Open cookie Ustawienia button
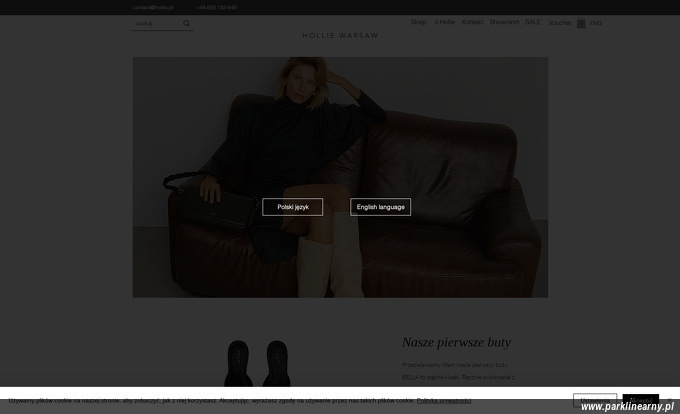The width and height of the screenshot is (680, 414). 595,400
